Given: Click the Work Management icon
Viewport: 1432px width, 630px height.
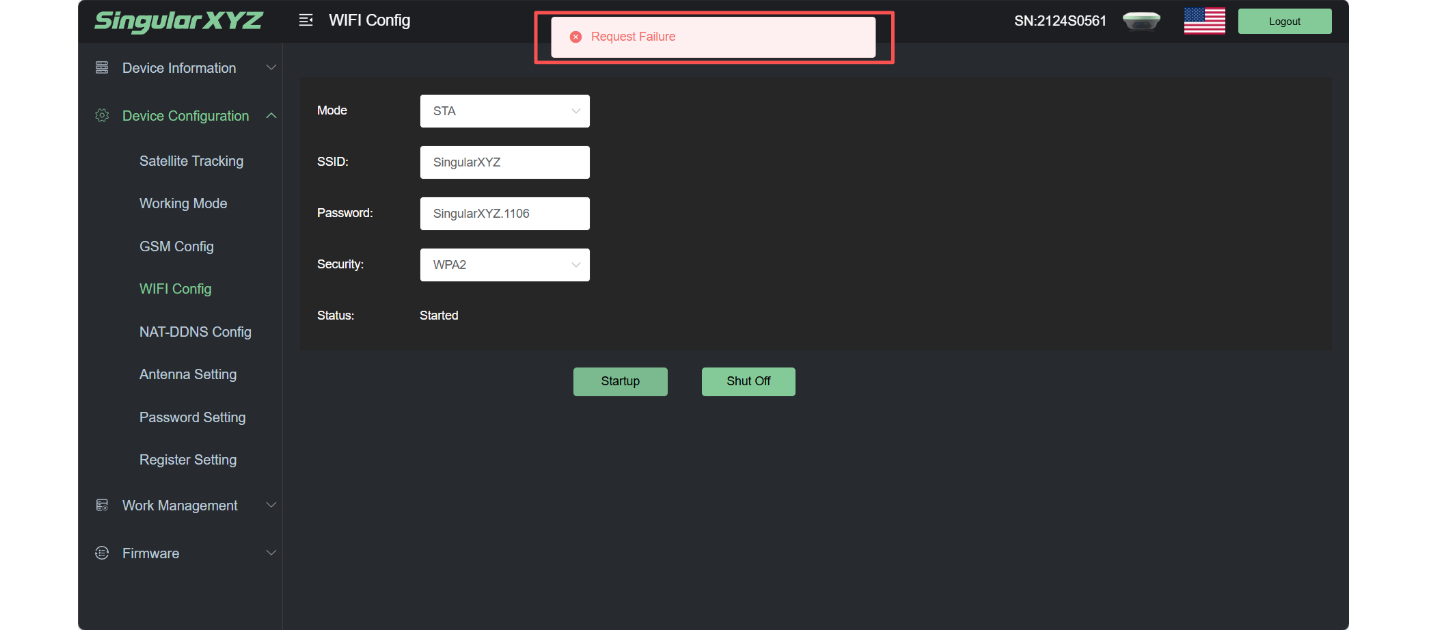Looking at the screenshot, I should (x=101, y=505).
